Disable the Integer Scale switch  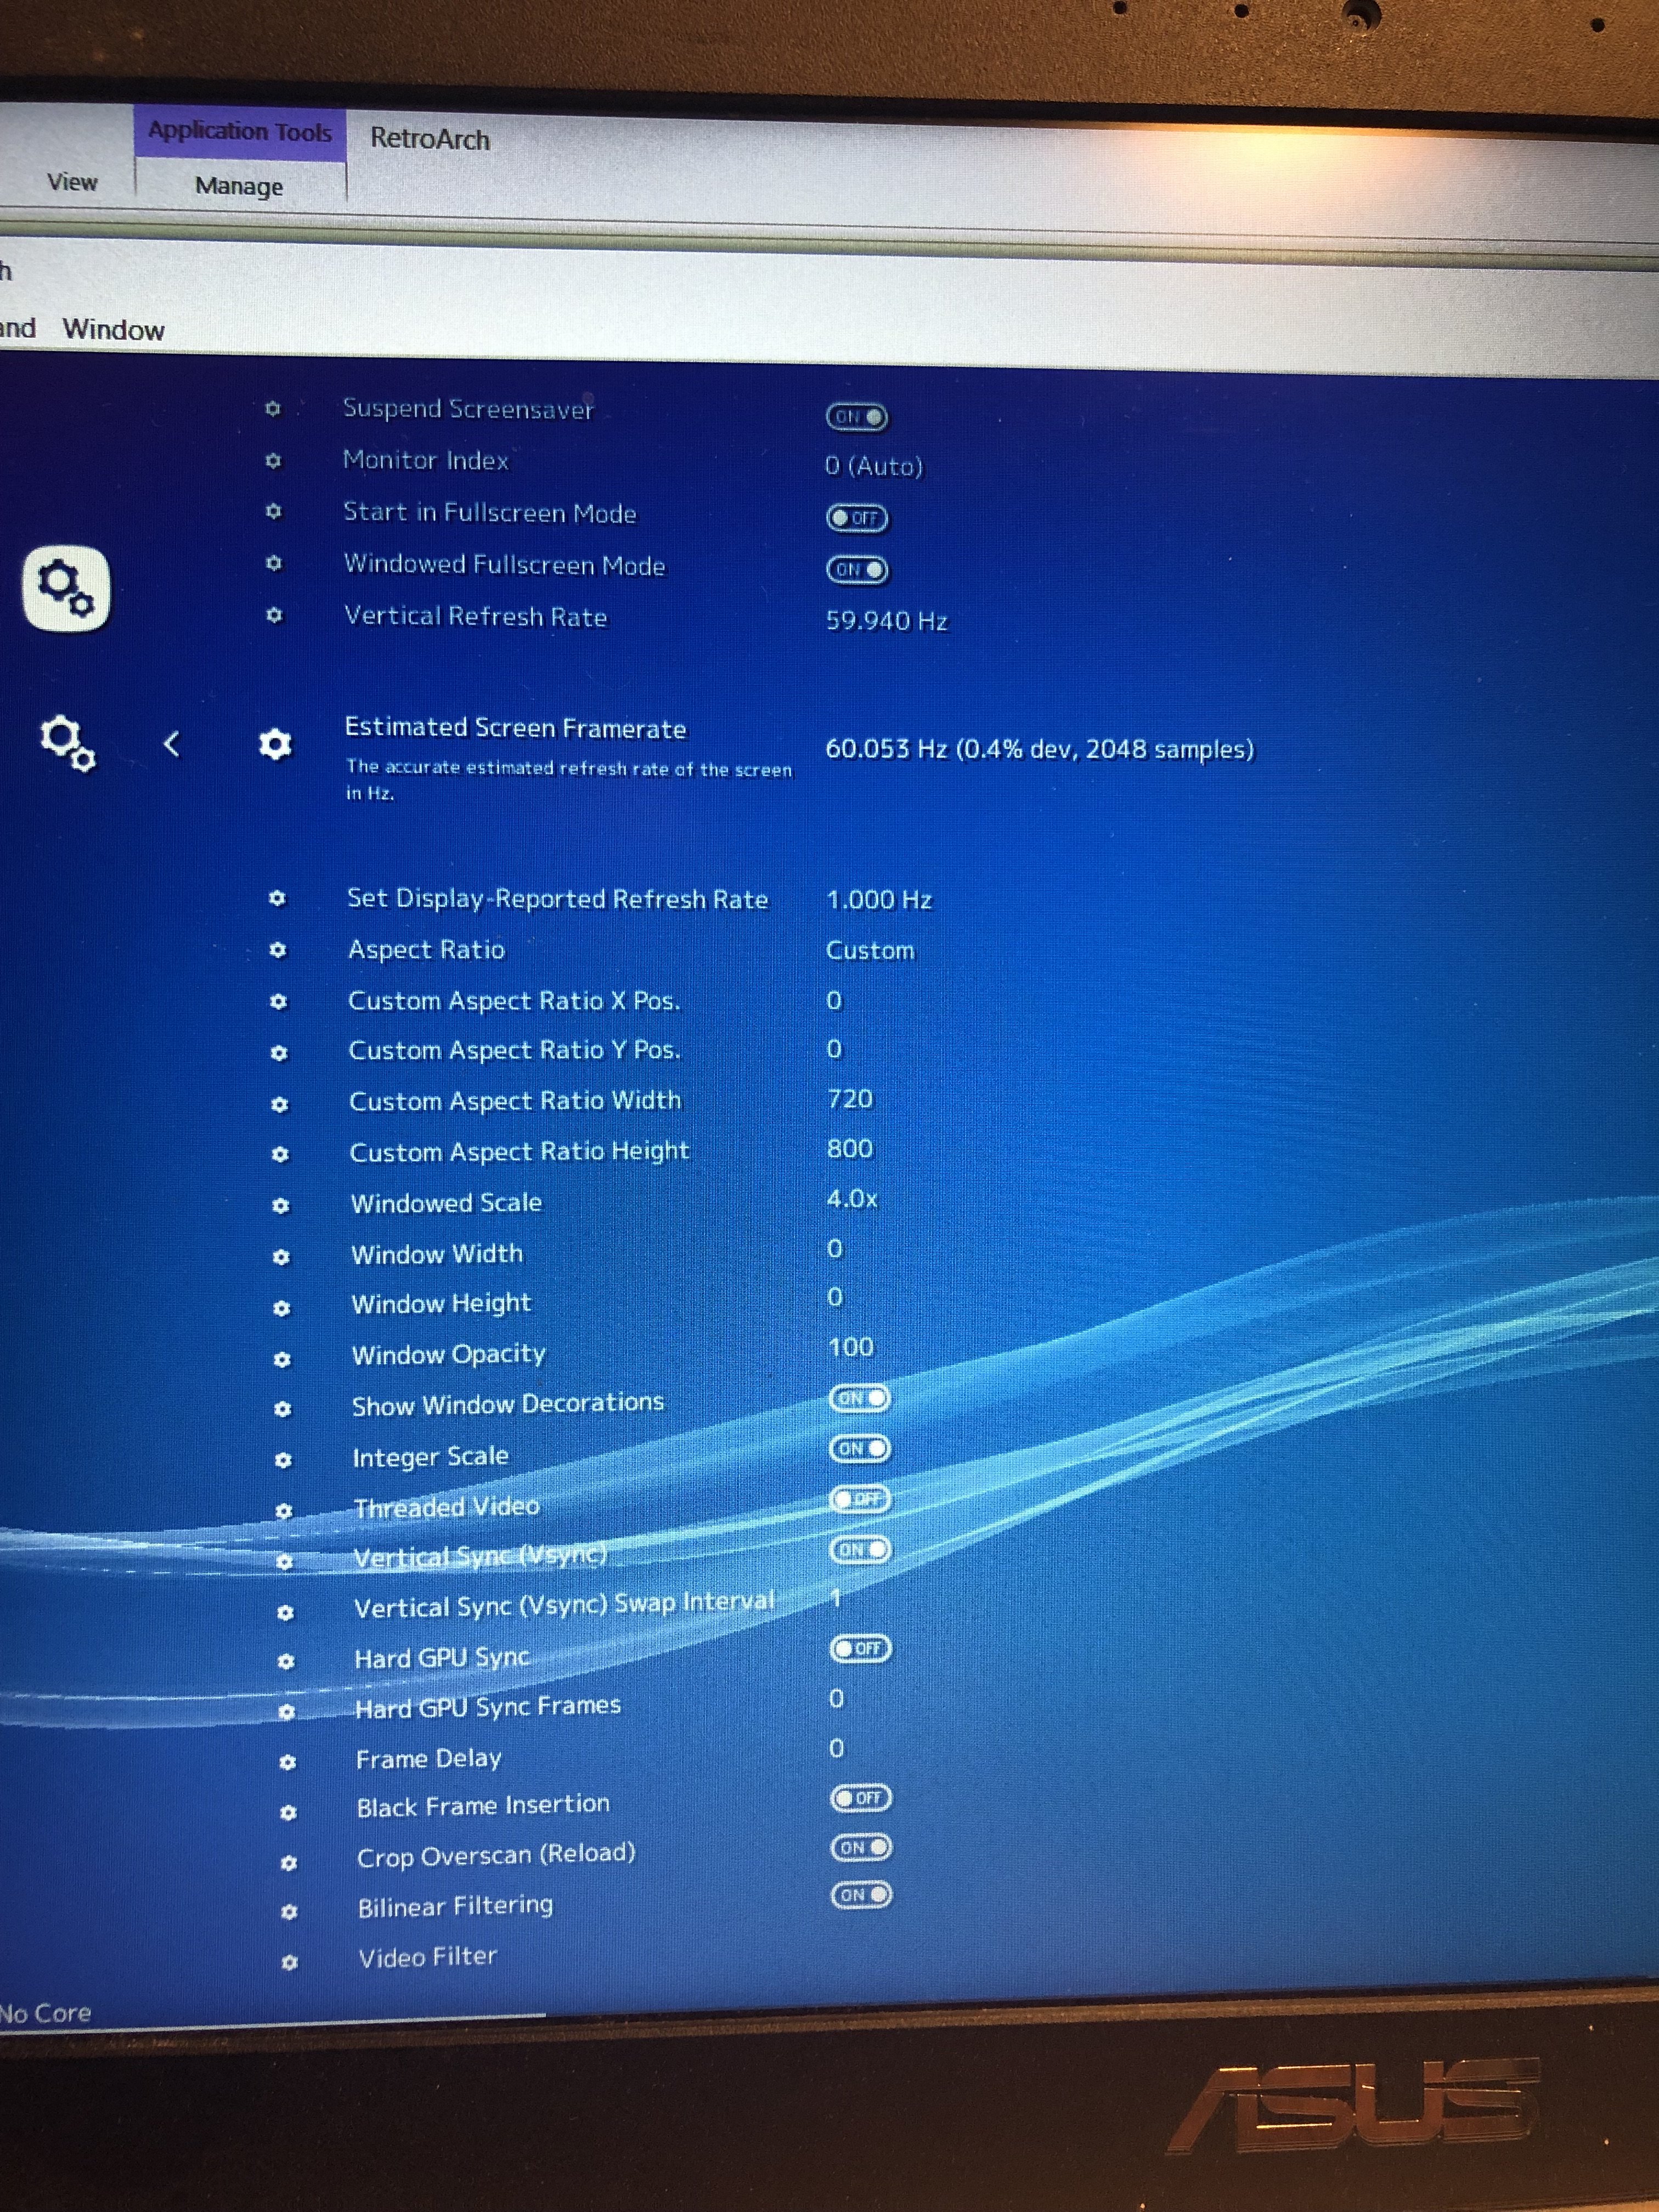[860, 1449]
